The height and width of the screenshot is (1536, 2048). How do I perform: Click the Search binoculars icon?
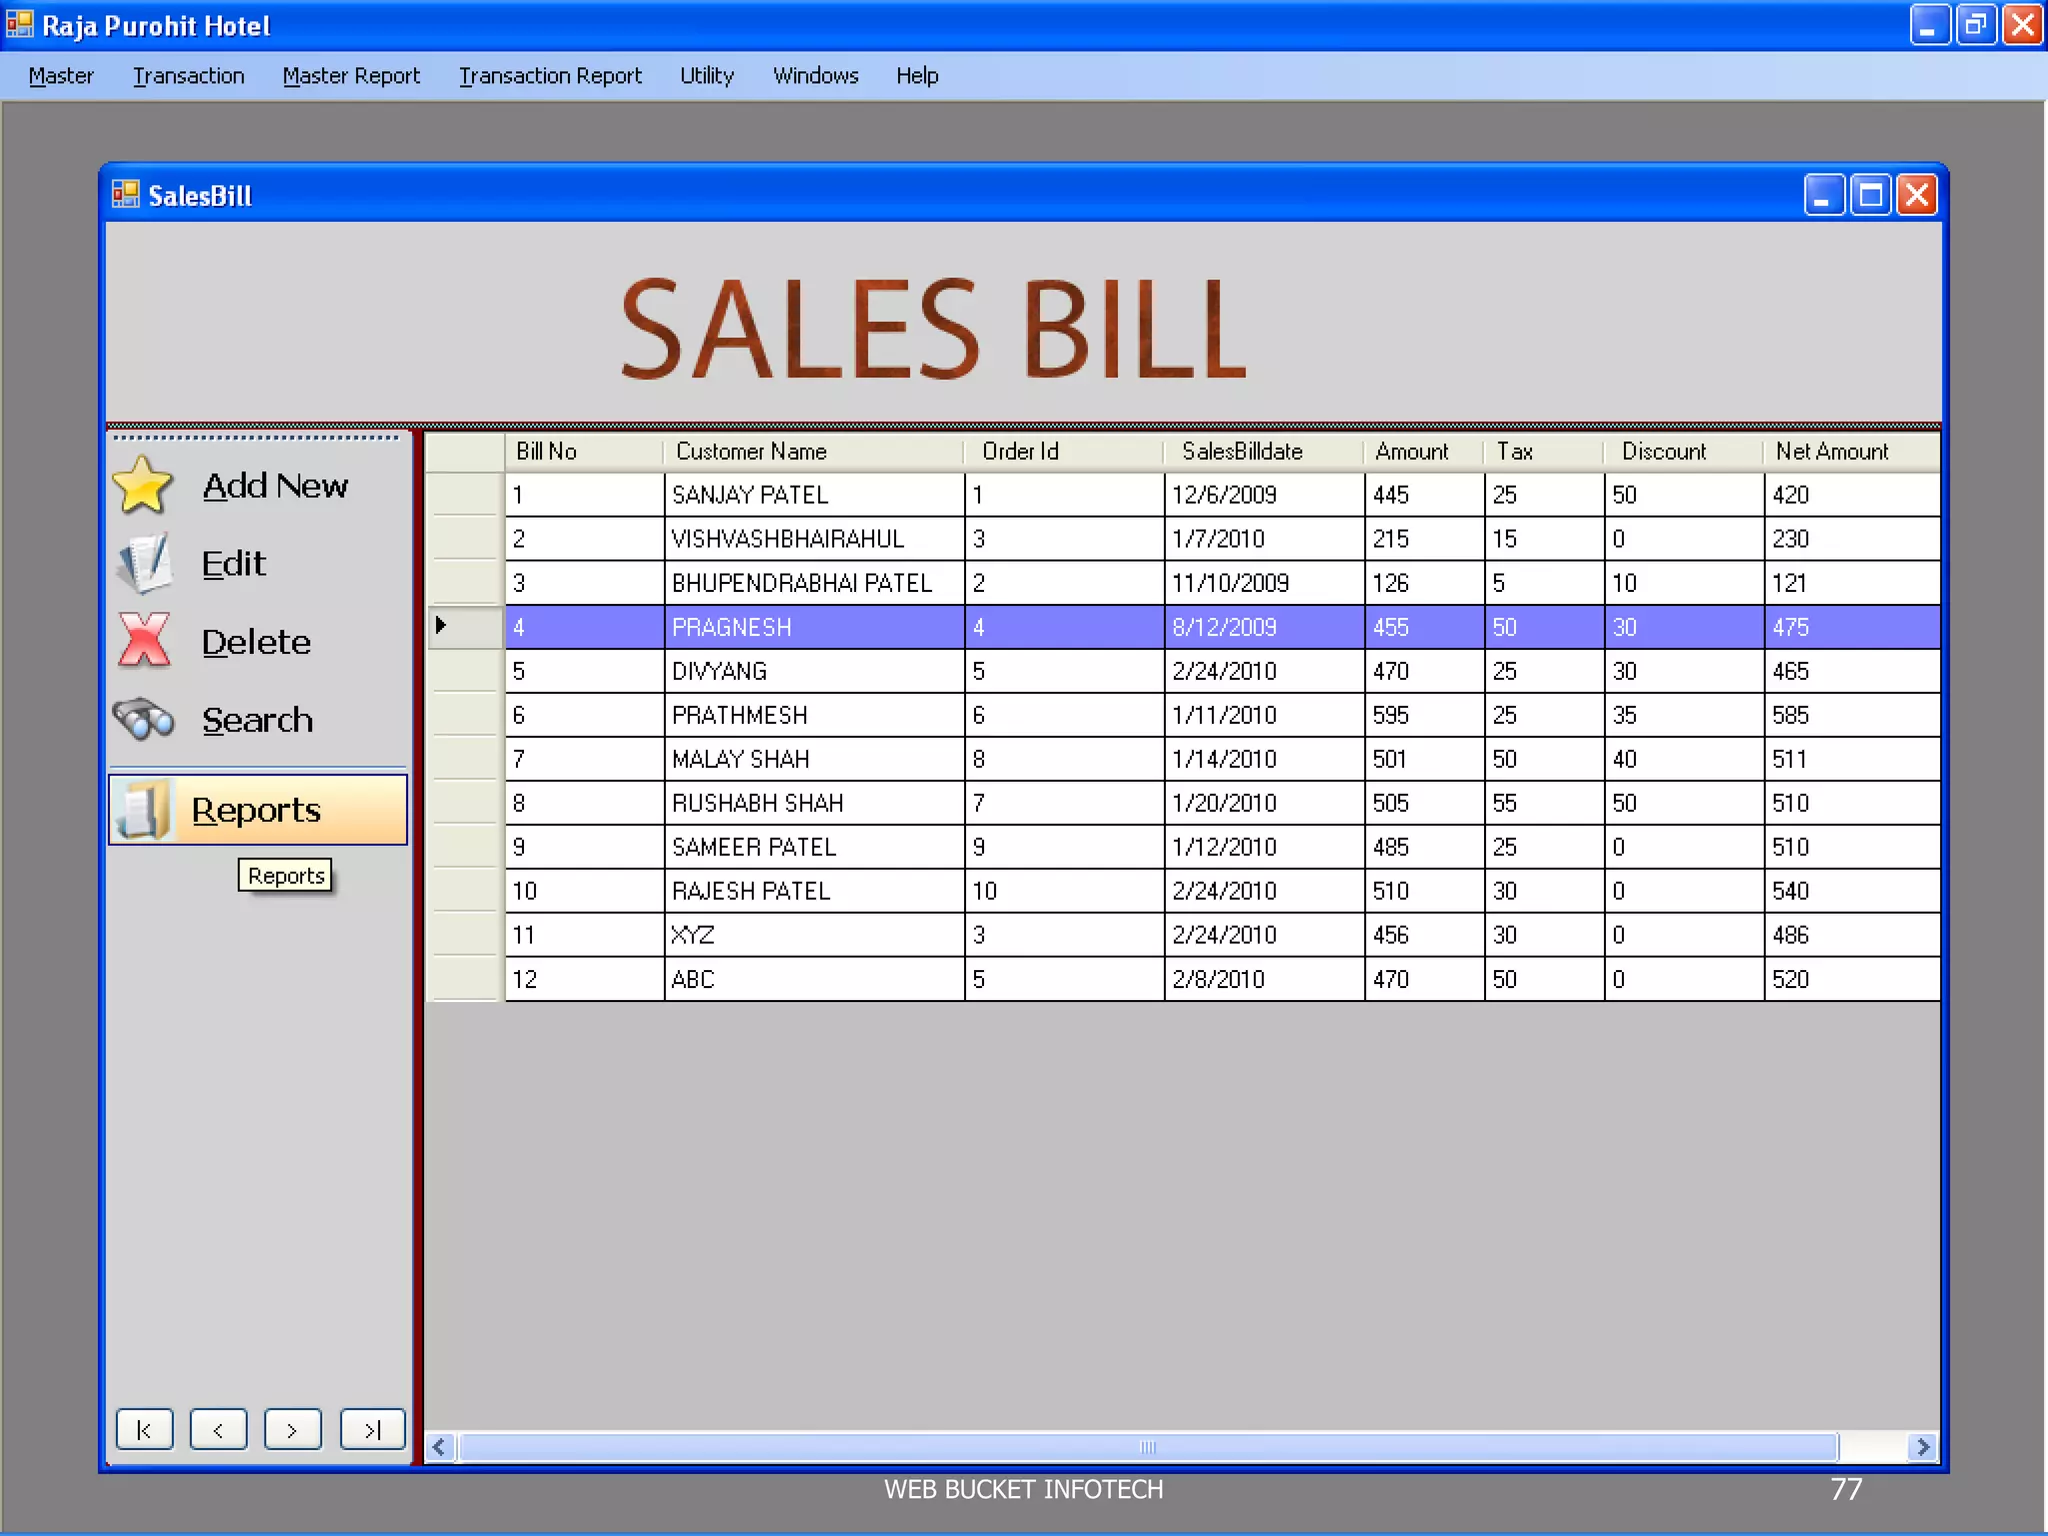143,718
